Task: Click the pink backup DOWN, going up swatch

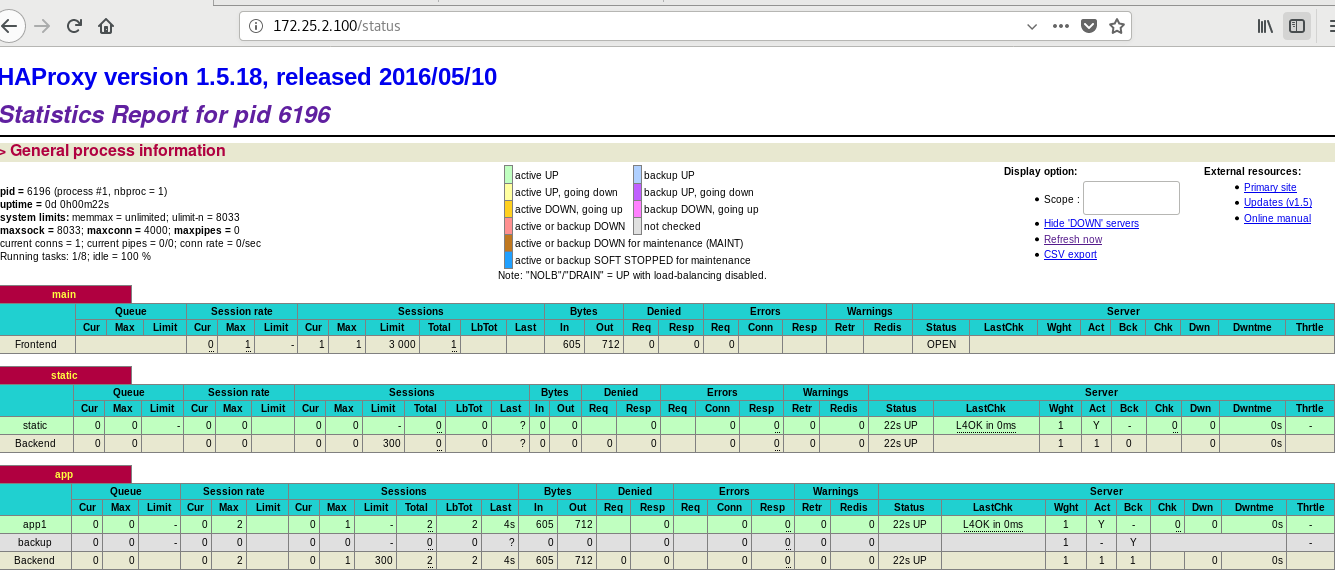Action: 637,209
